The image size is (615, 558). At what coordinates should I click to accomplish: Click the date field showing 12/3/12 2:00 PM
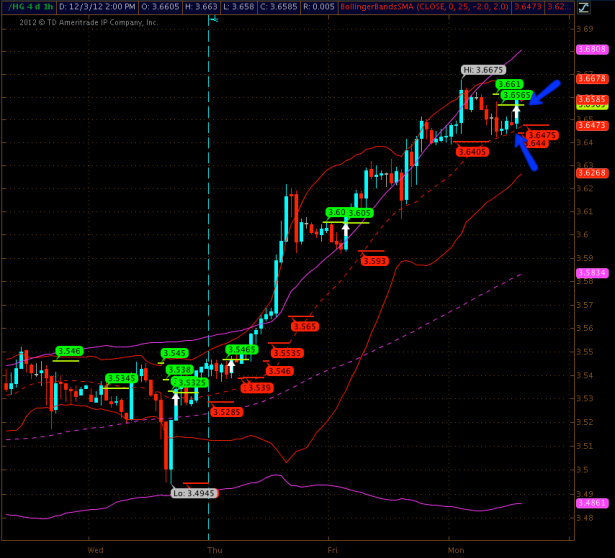tap(98, 8)
